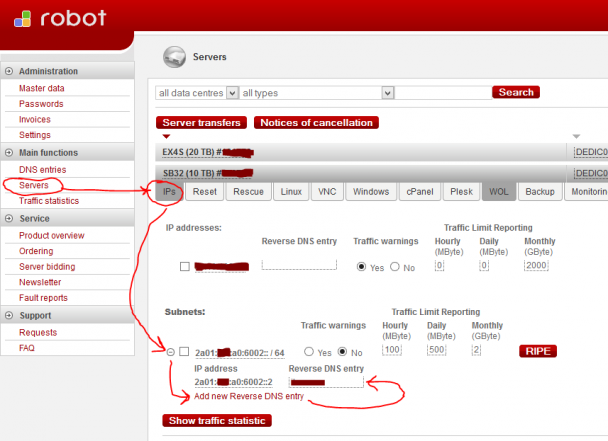Open Settings in sidebar
The width and height of the screenshot is (608, 441).
35,135
